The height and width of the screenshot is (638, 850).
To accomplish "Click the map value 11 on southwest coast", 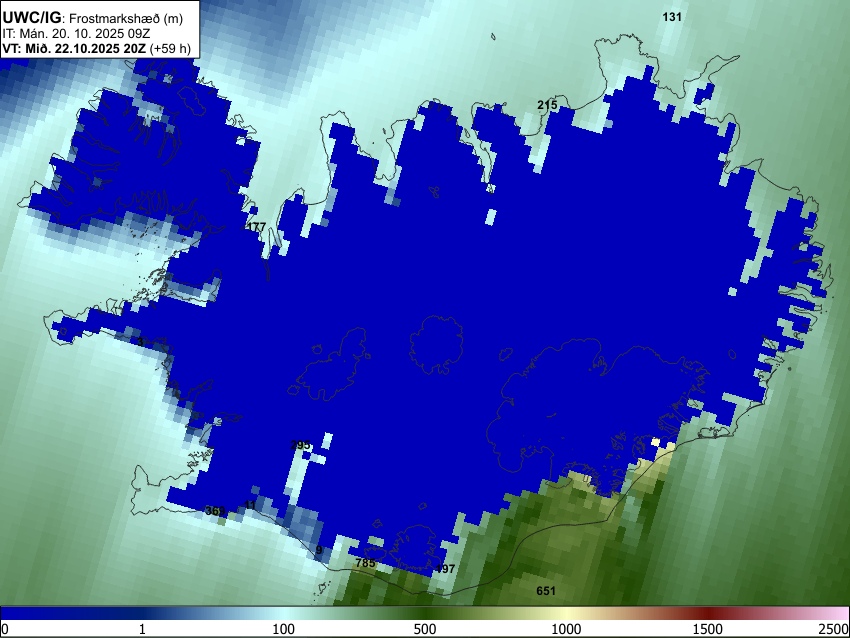I will pos(250,505).
